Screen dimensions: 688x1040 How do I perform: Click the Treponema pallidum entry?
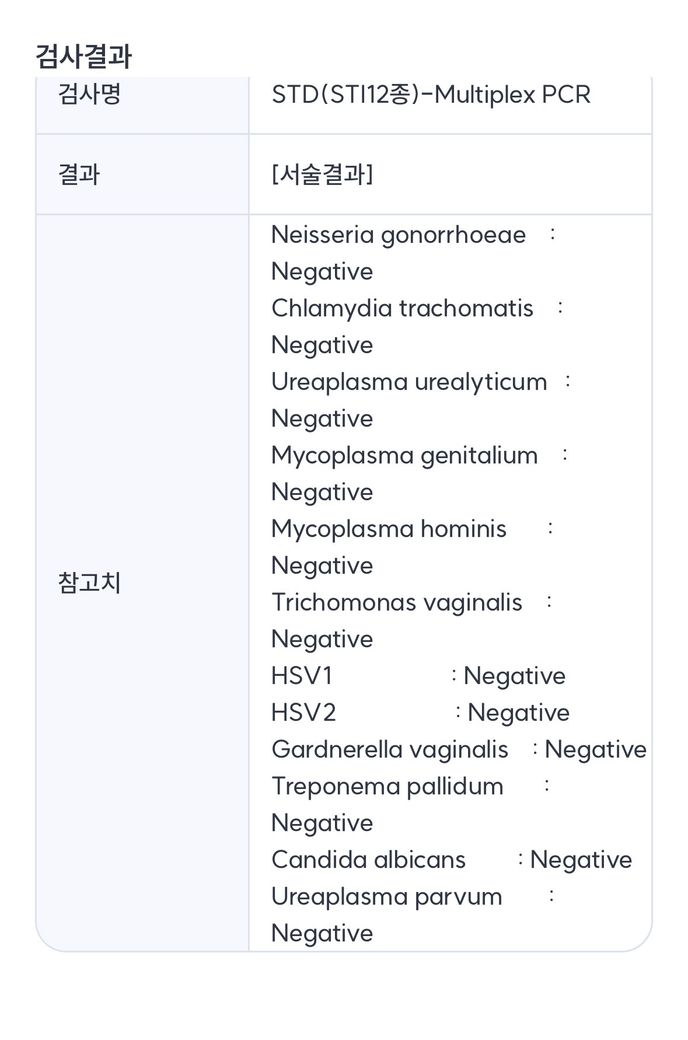pos(387,786)
